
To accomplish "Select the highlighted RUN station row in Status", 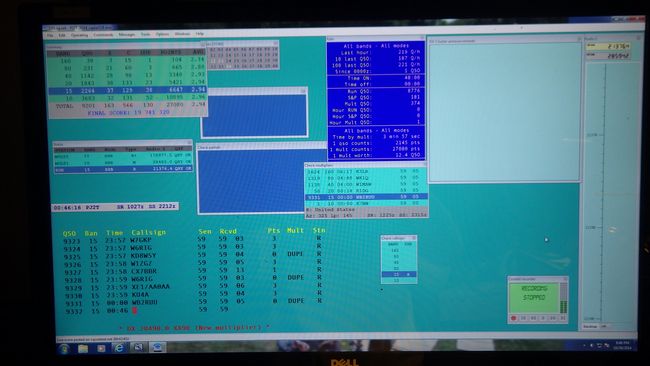I will (x=123, y=169).
